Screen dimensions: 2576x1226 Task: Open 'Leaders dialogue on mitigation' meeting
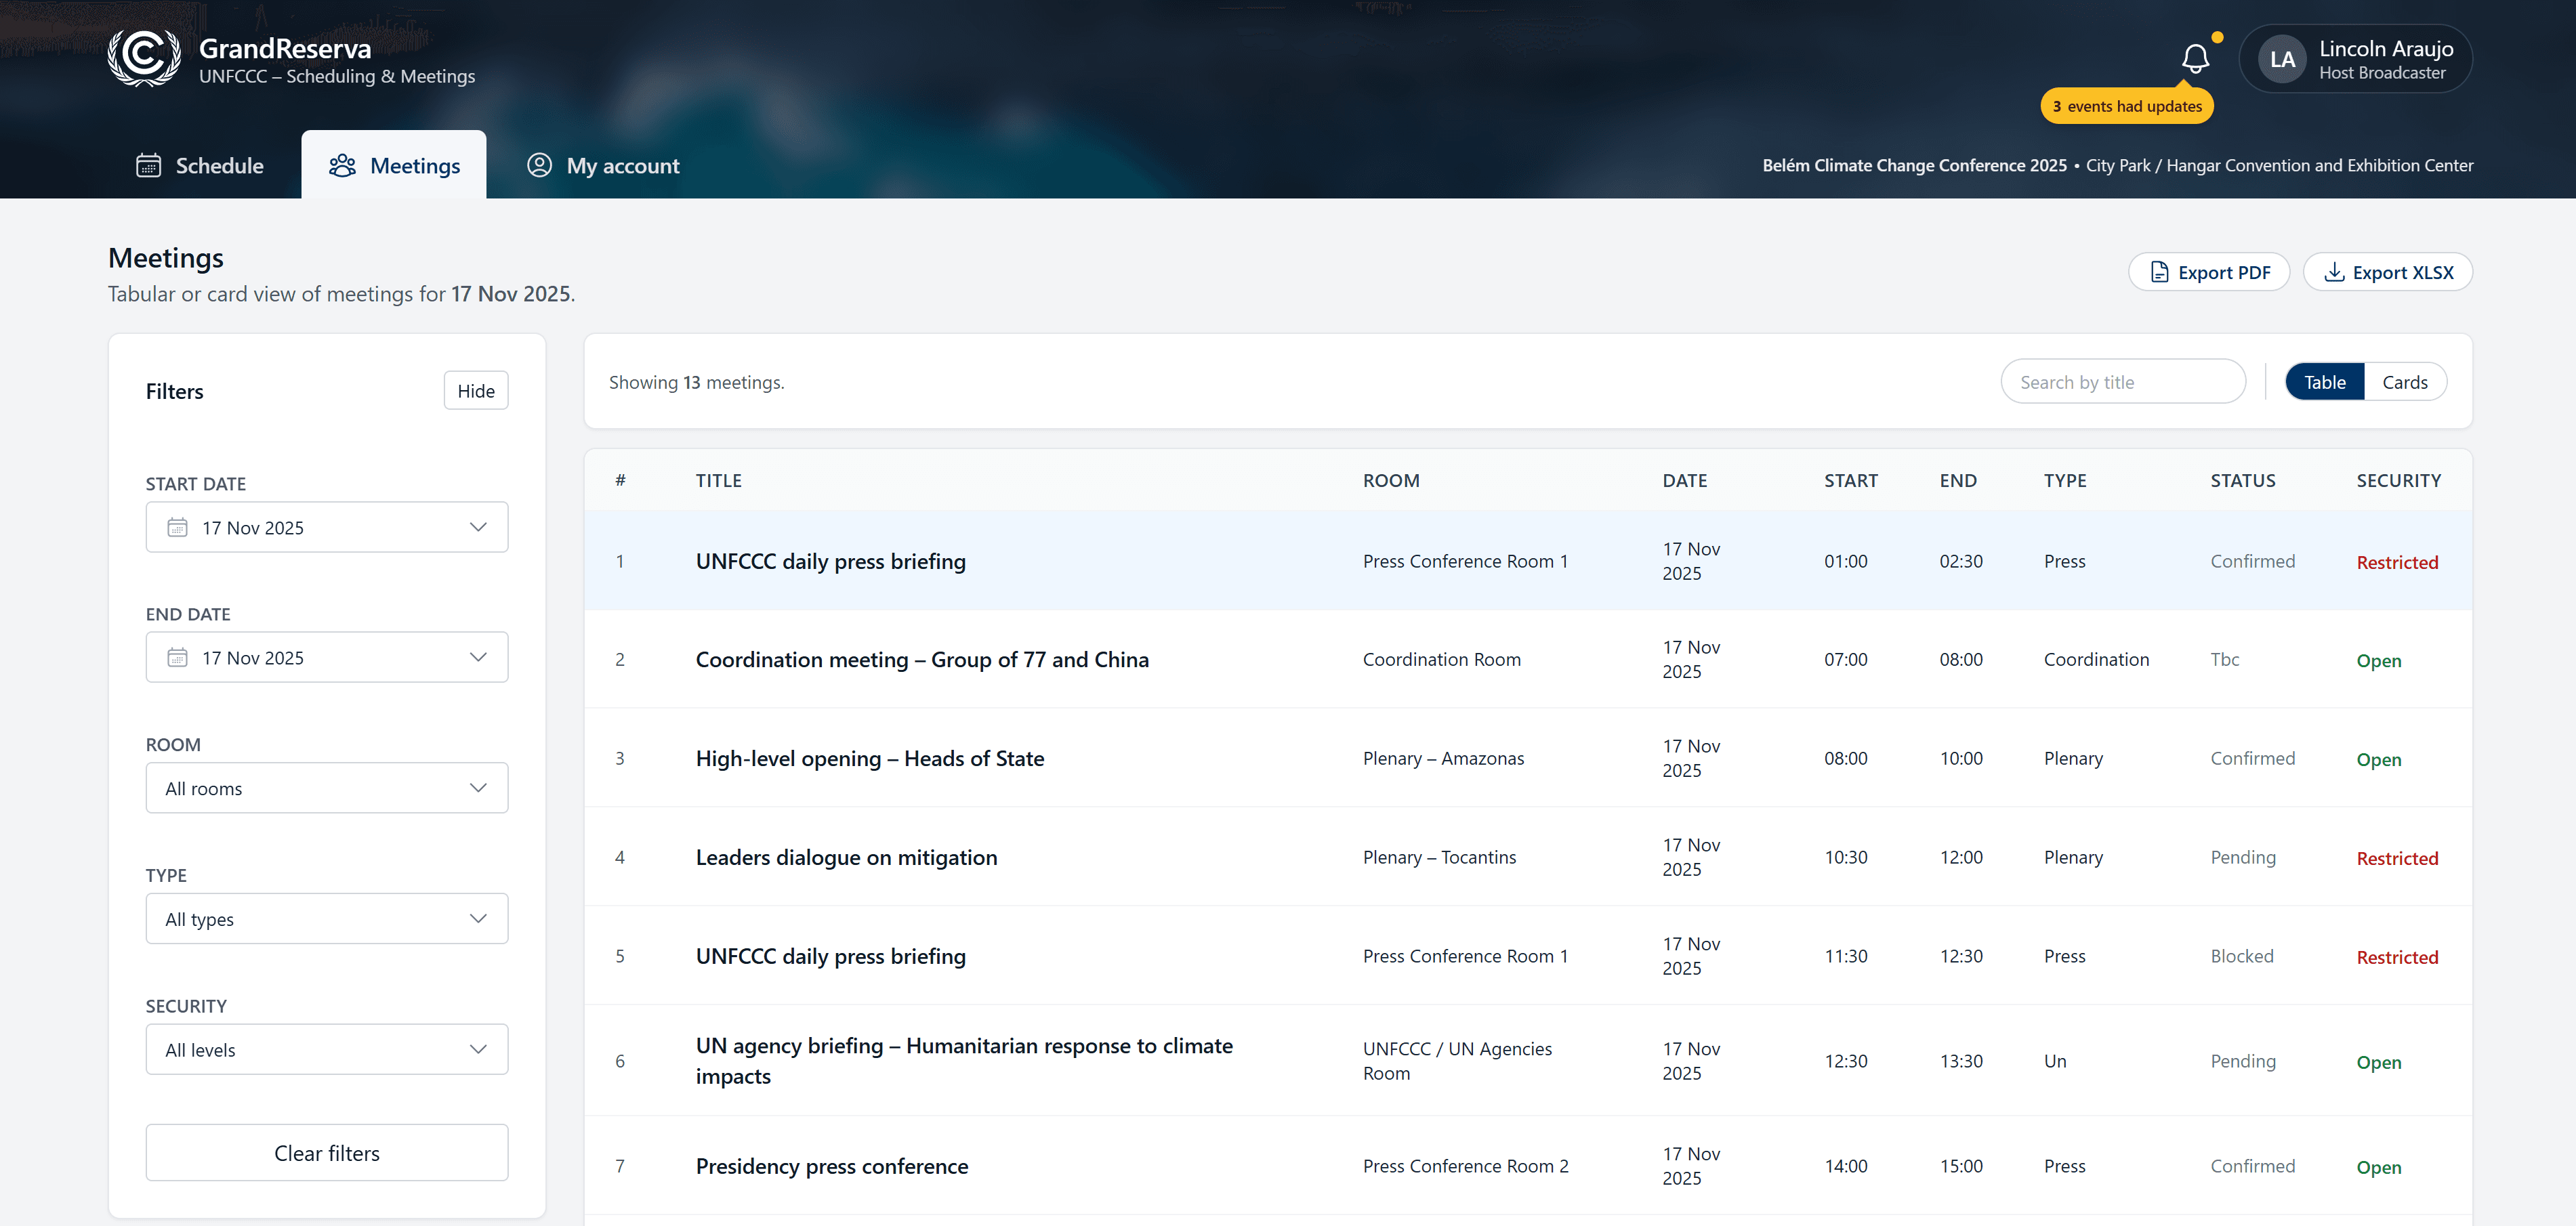846,858
